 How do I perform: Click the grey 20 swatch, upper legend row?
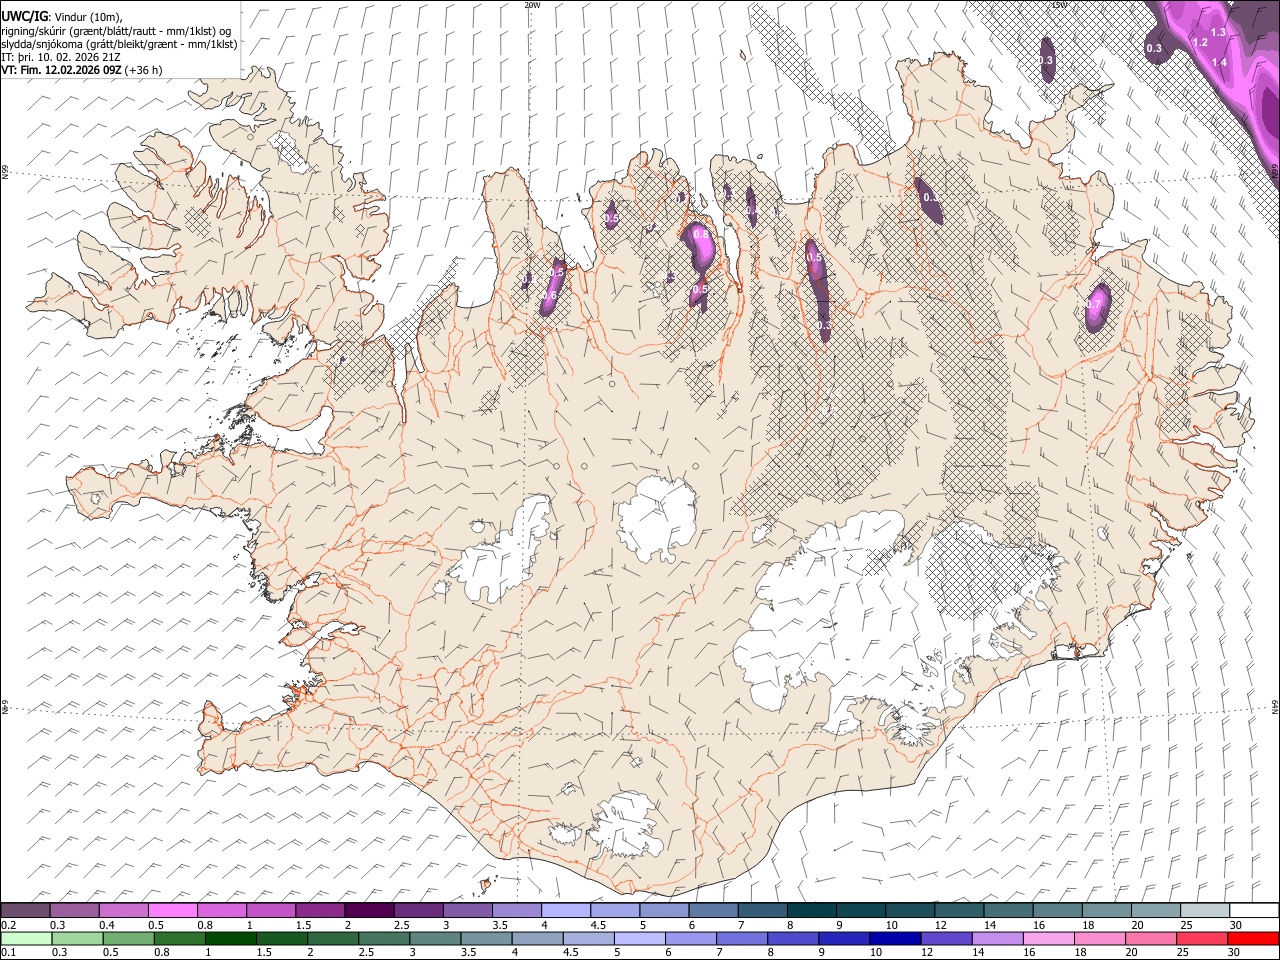[x=1156, y=911]
